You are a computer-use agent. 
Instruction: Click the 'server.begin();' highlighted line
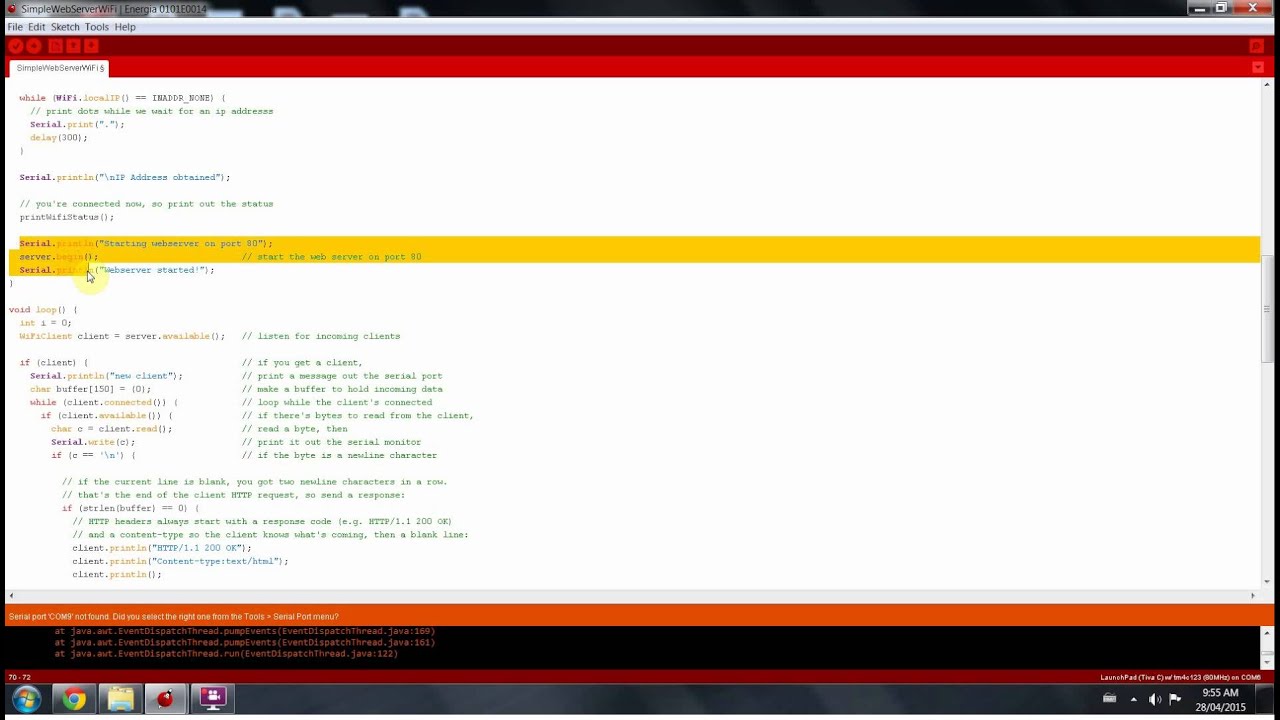(x=59, y=257)
